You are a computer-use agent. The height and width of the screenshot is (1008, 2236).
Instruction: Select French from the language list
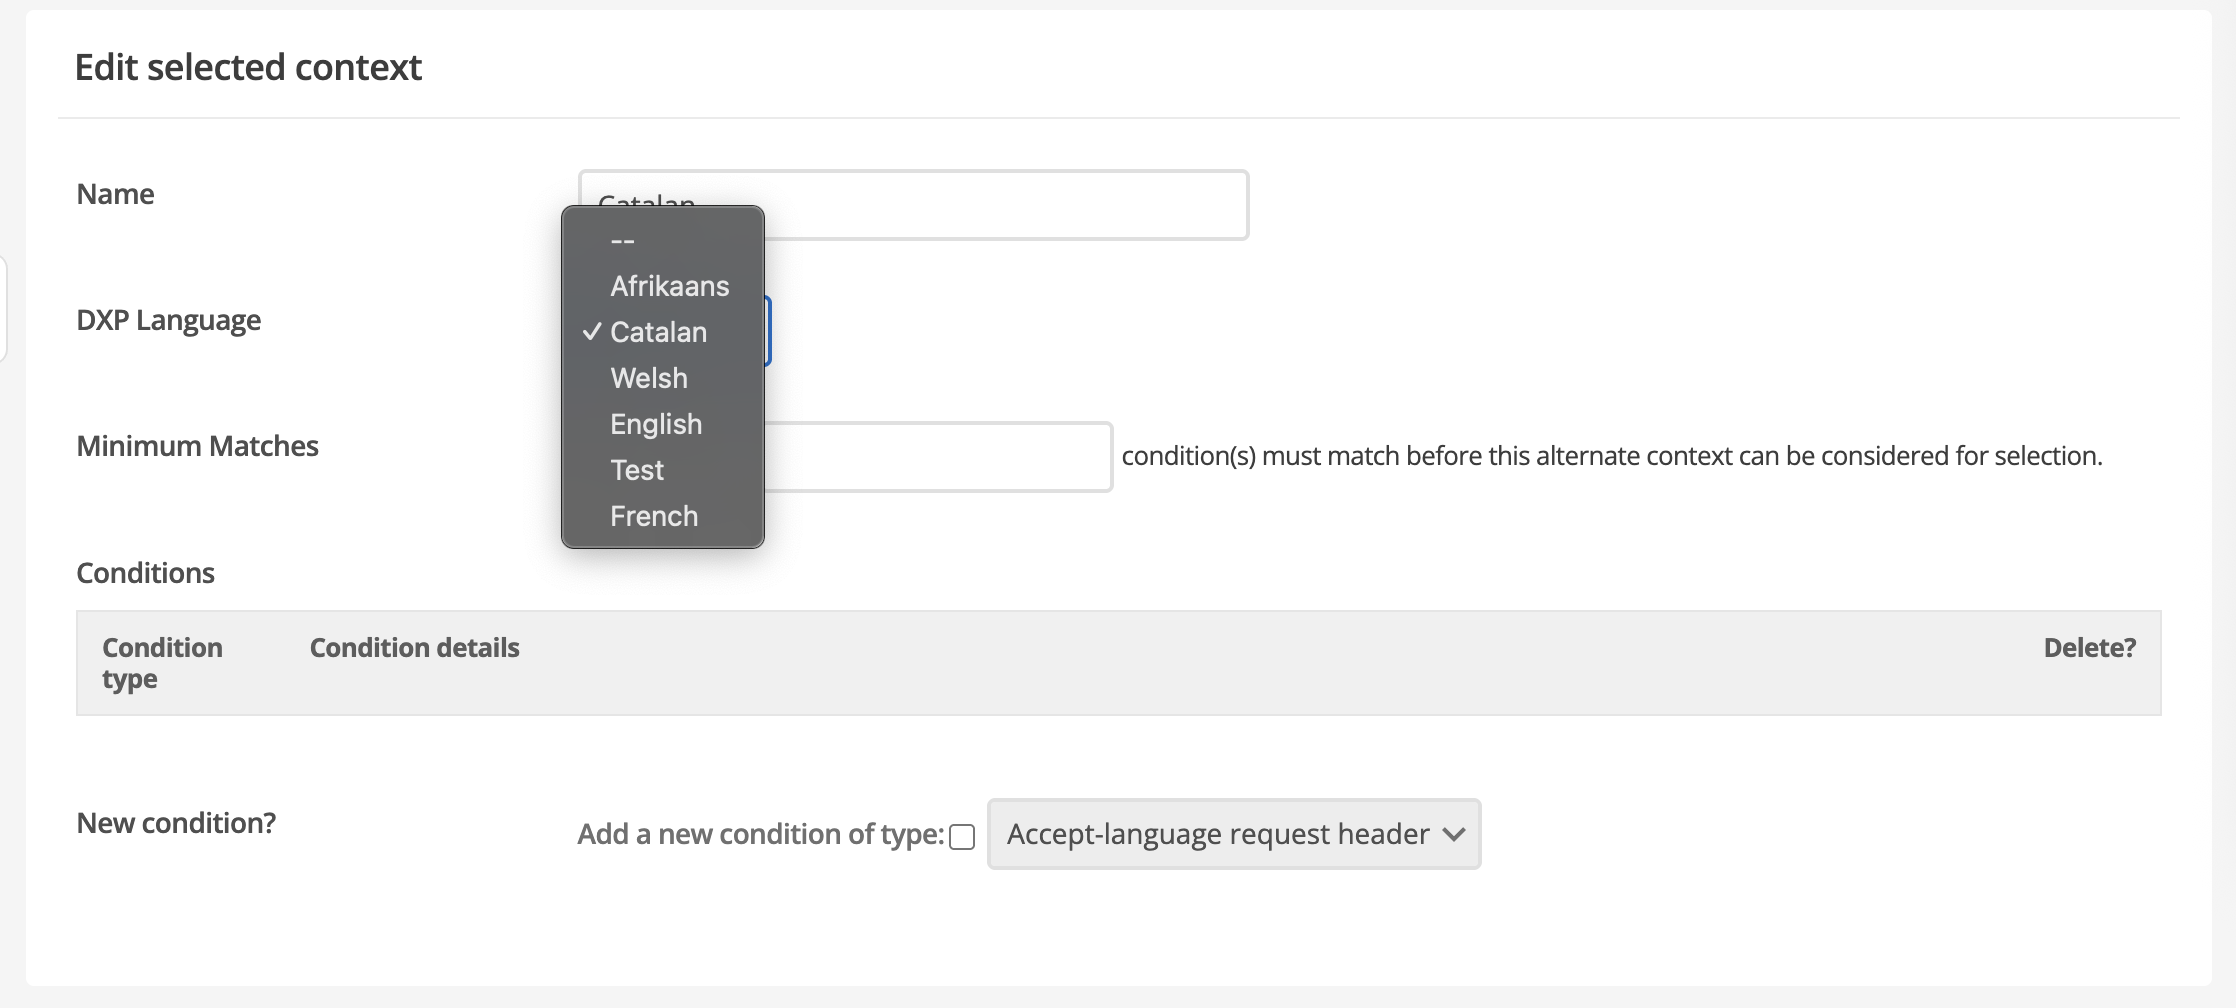[x=654, y=516]
